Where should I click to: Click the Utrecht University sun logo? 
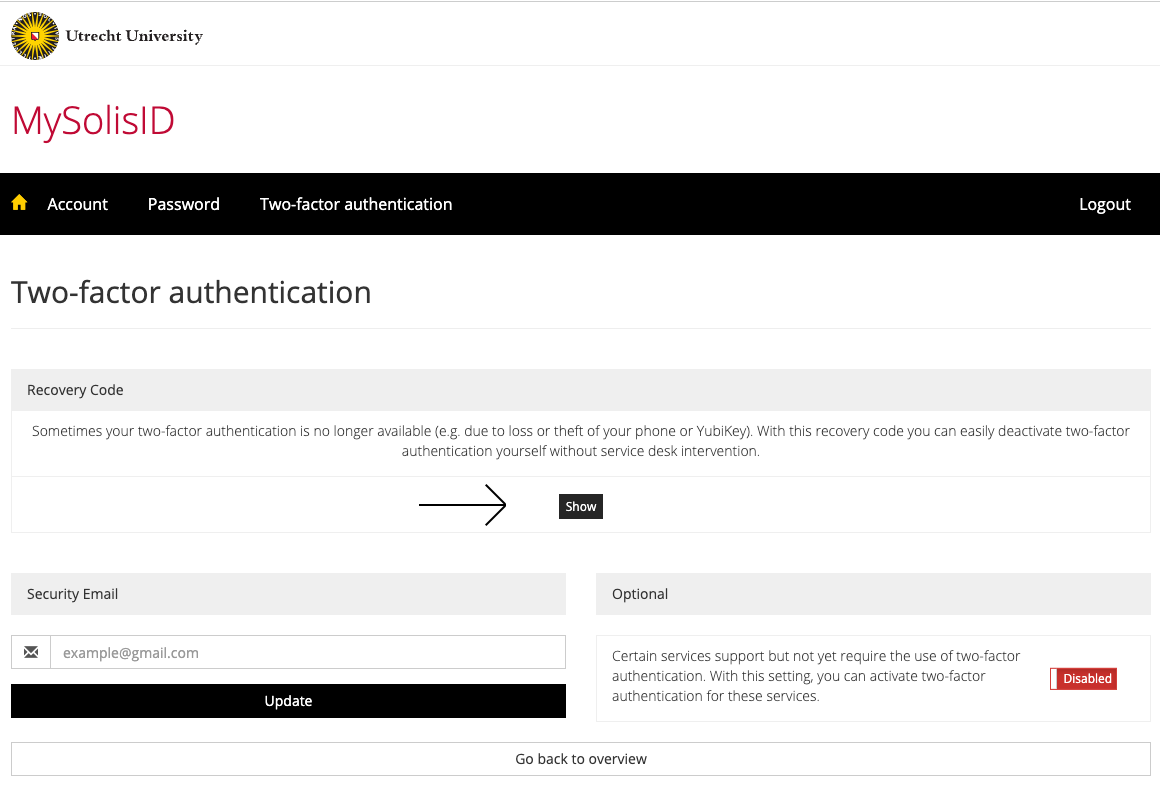(x=34, y=35)
